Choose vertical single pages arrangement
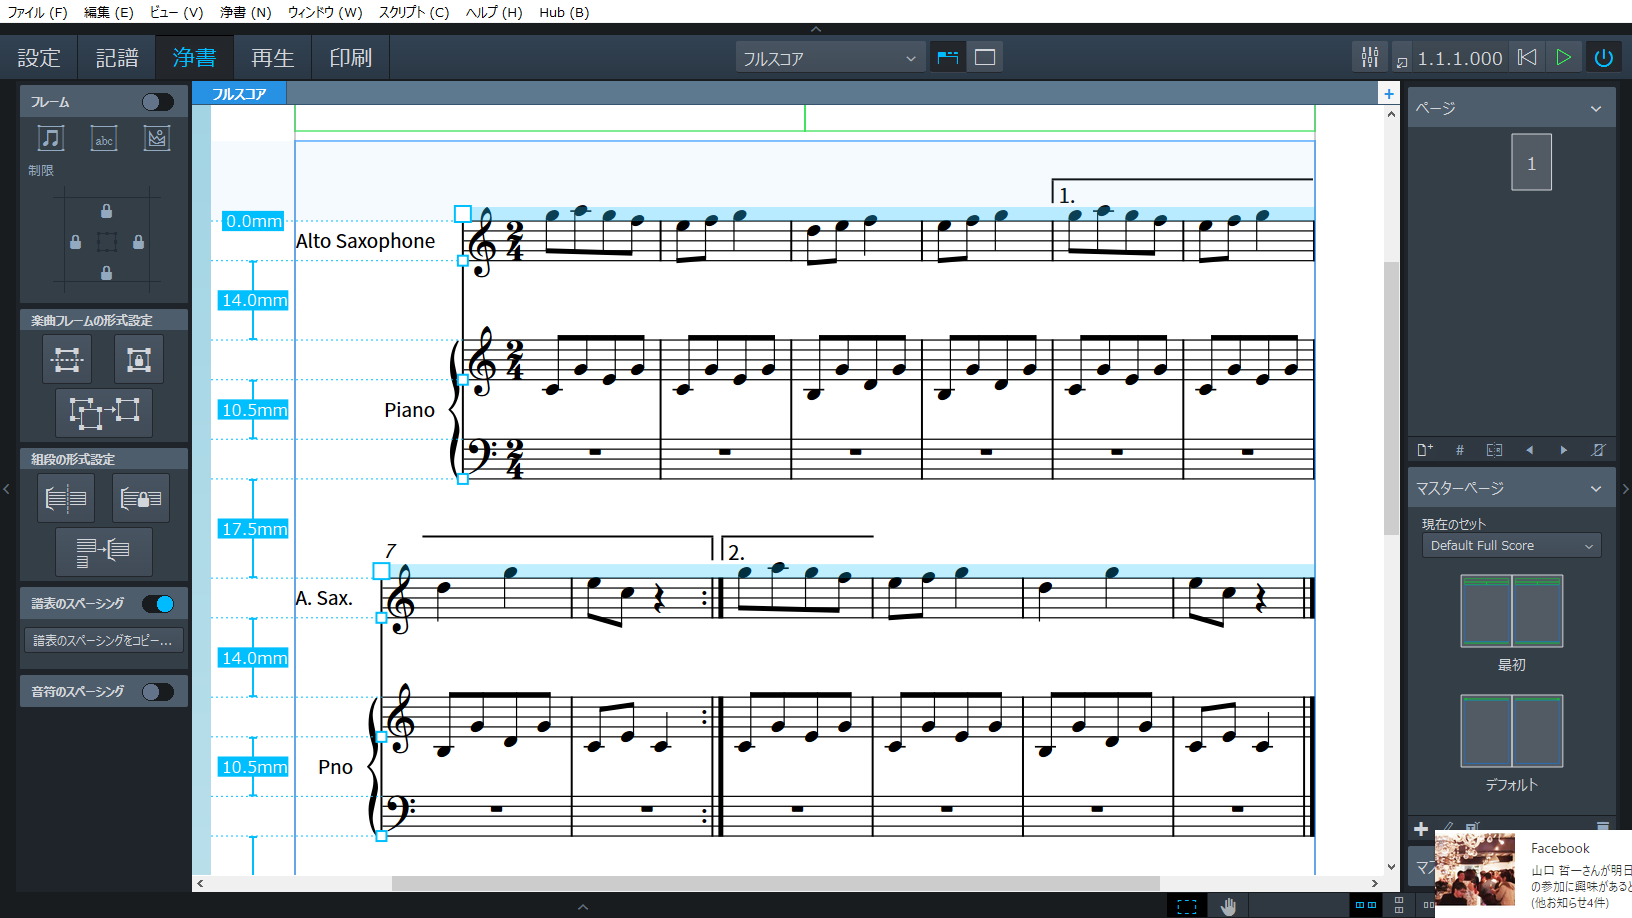Viewport: 1632px width, 918px height. [x=1398, y=905]
